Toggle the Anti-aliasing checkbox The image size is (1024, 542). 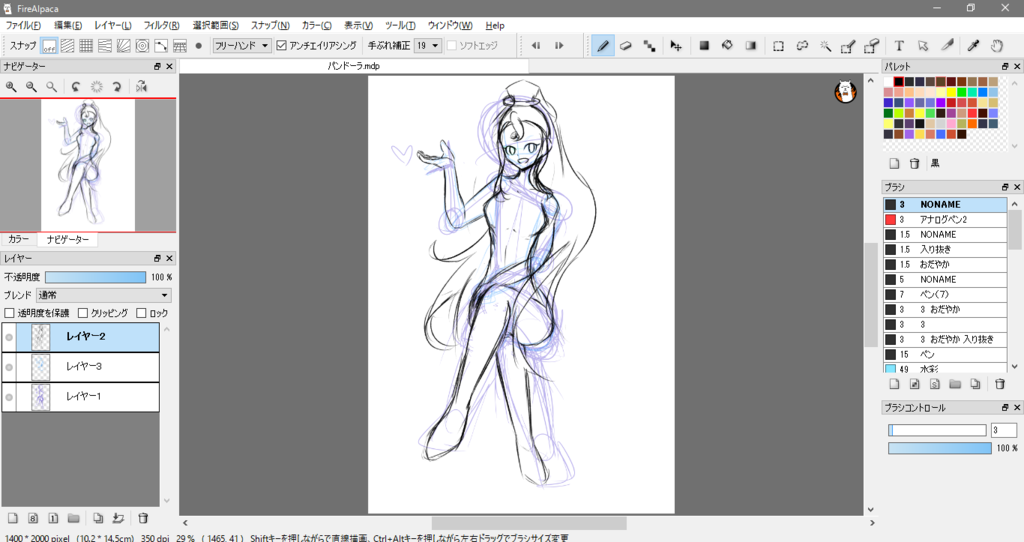(x=281, y=46)
